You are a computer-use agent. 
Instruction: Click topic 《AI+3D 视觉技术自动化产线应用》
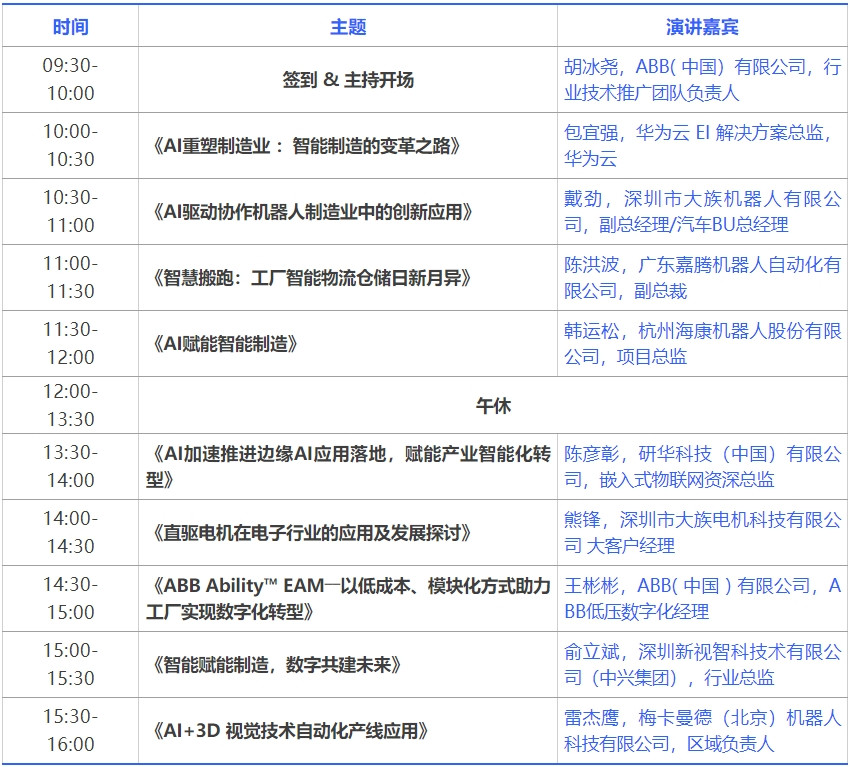coord(348,730)
